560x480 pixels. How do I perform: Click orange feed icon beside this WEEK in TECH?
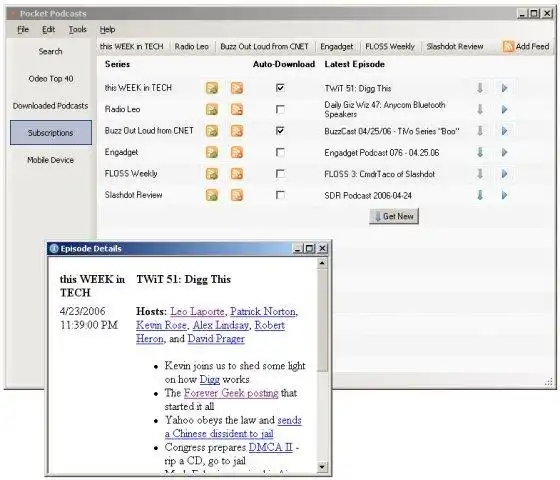[x=237, y=88]
